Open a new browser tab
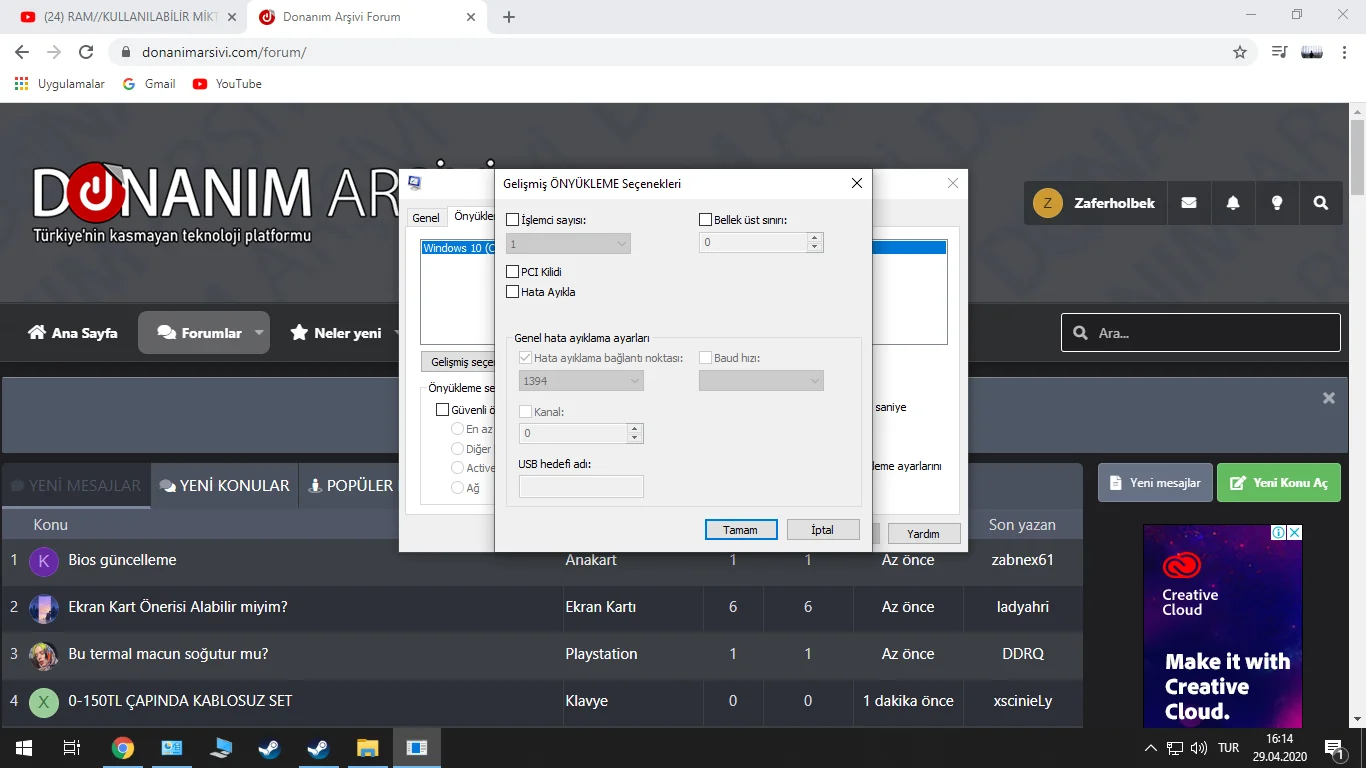 [509, 17]
